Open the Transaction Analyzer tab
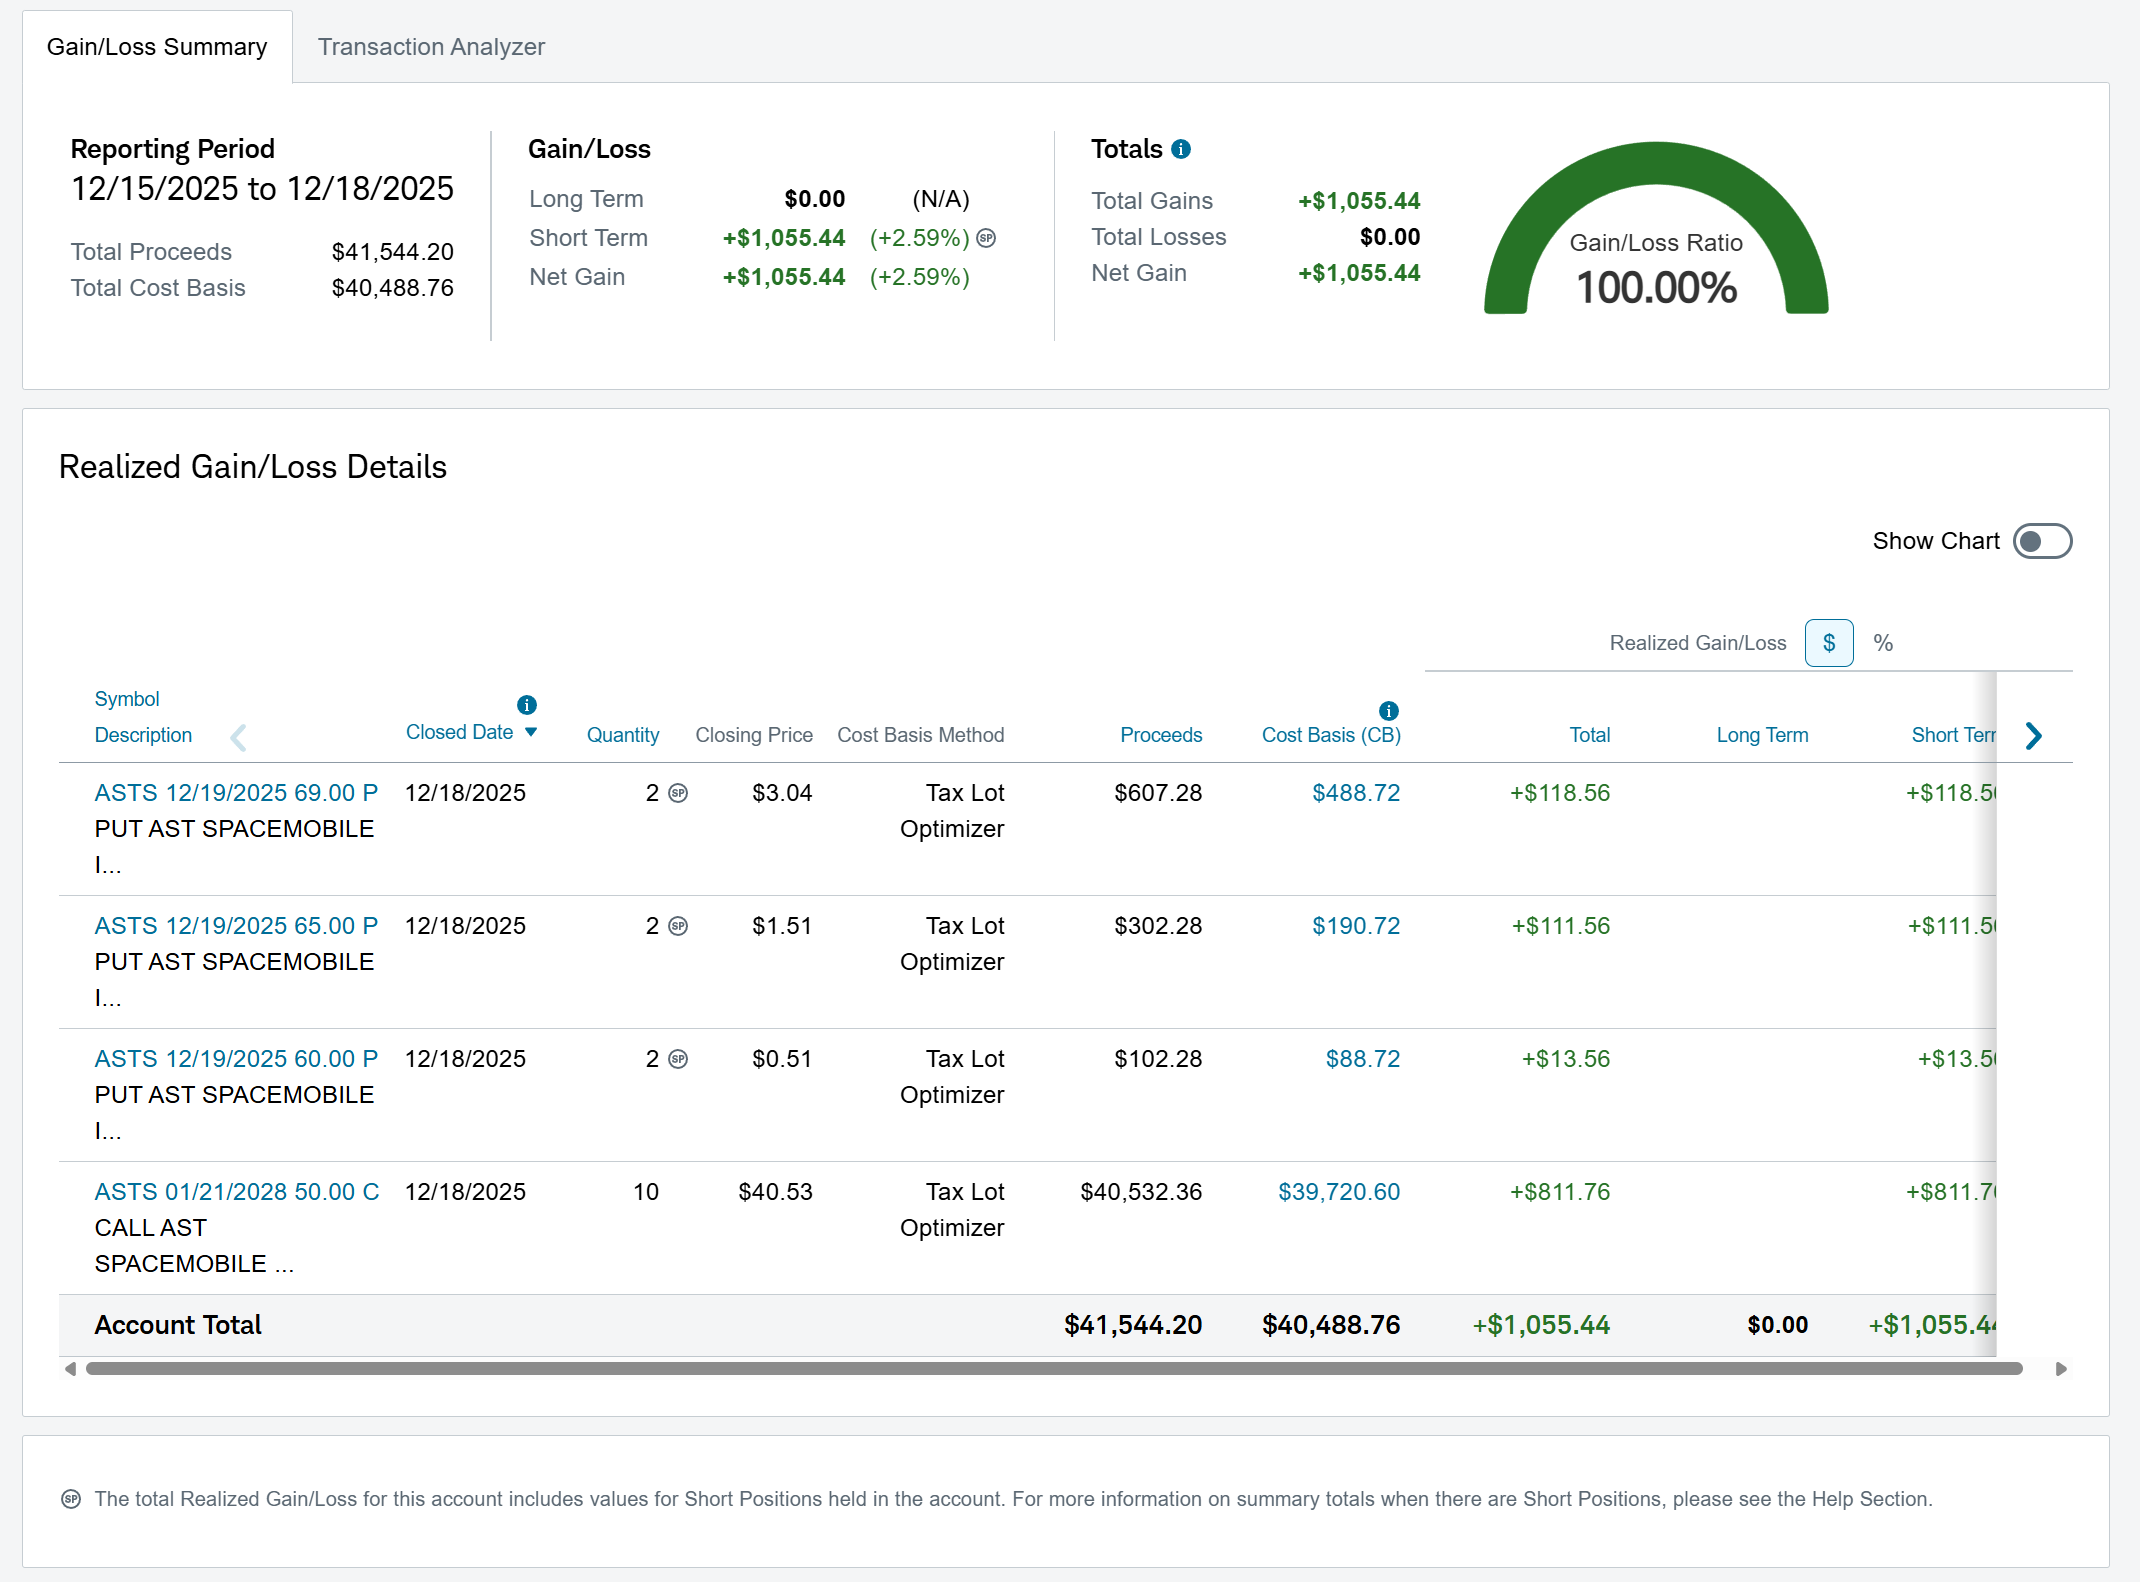Image resolution: width=2140 pixels, height=1582 pixels. pyautogui.click(x=431, y=47)
